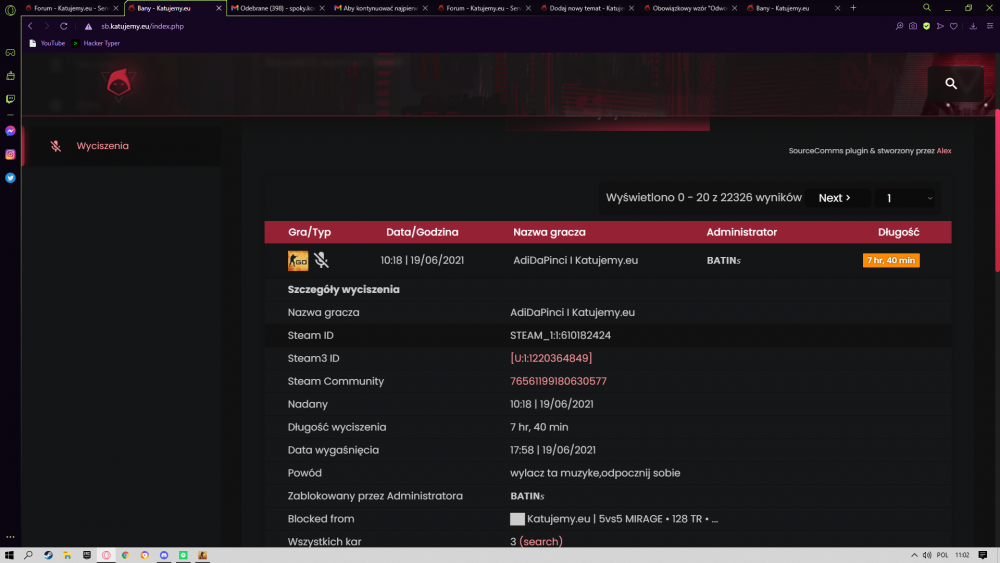This screenshot has width=1000, height=563.
Task: Open sidebar three-dots setup menu
Action: pyautogui.click(x=10, y=537)
